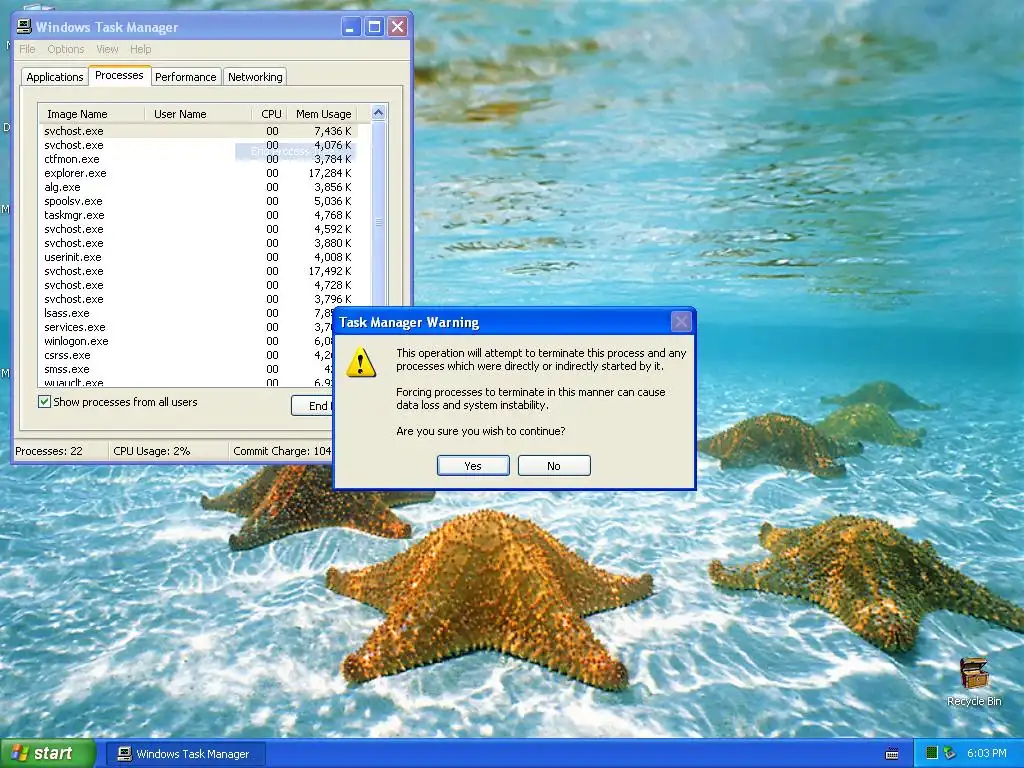This screenshot has width=1024, height=768.
Task: Select the ctfmon.exe process
Action: coord(198,159)
